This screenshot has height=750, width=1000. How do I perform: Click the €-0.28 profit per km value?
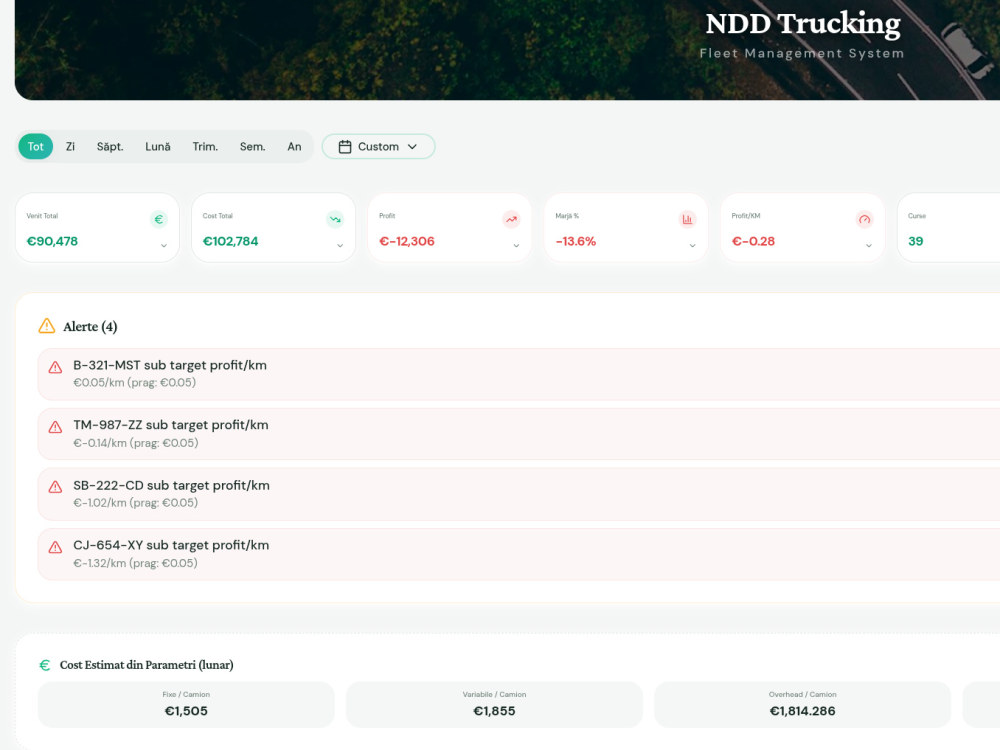pos(753,242)
